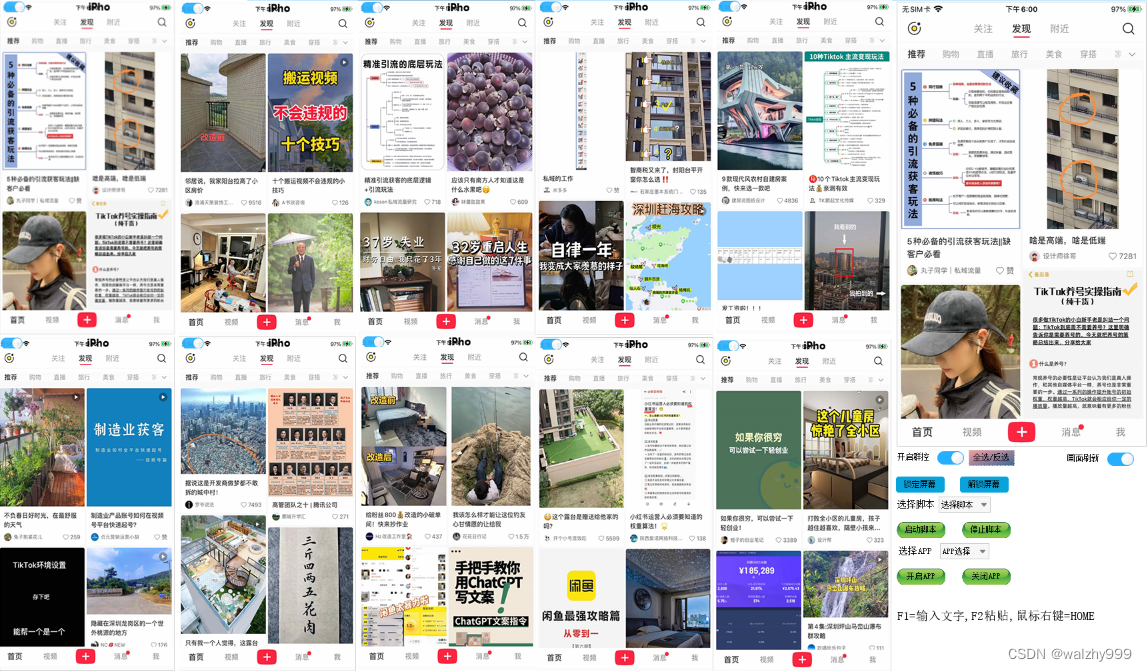The width and height of the screenshot is (1147, 671).
Task: Click search icon in the 10种Tiktok主流变现玩法 phone
Action: [879, 21]
